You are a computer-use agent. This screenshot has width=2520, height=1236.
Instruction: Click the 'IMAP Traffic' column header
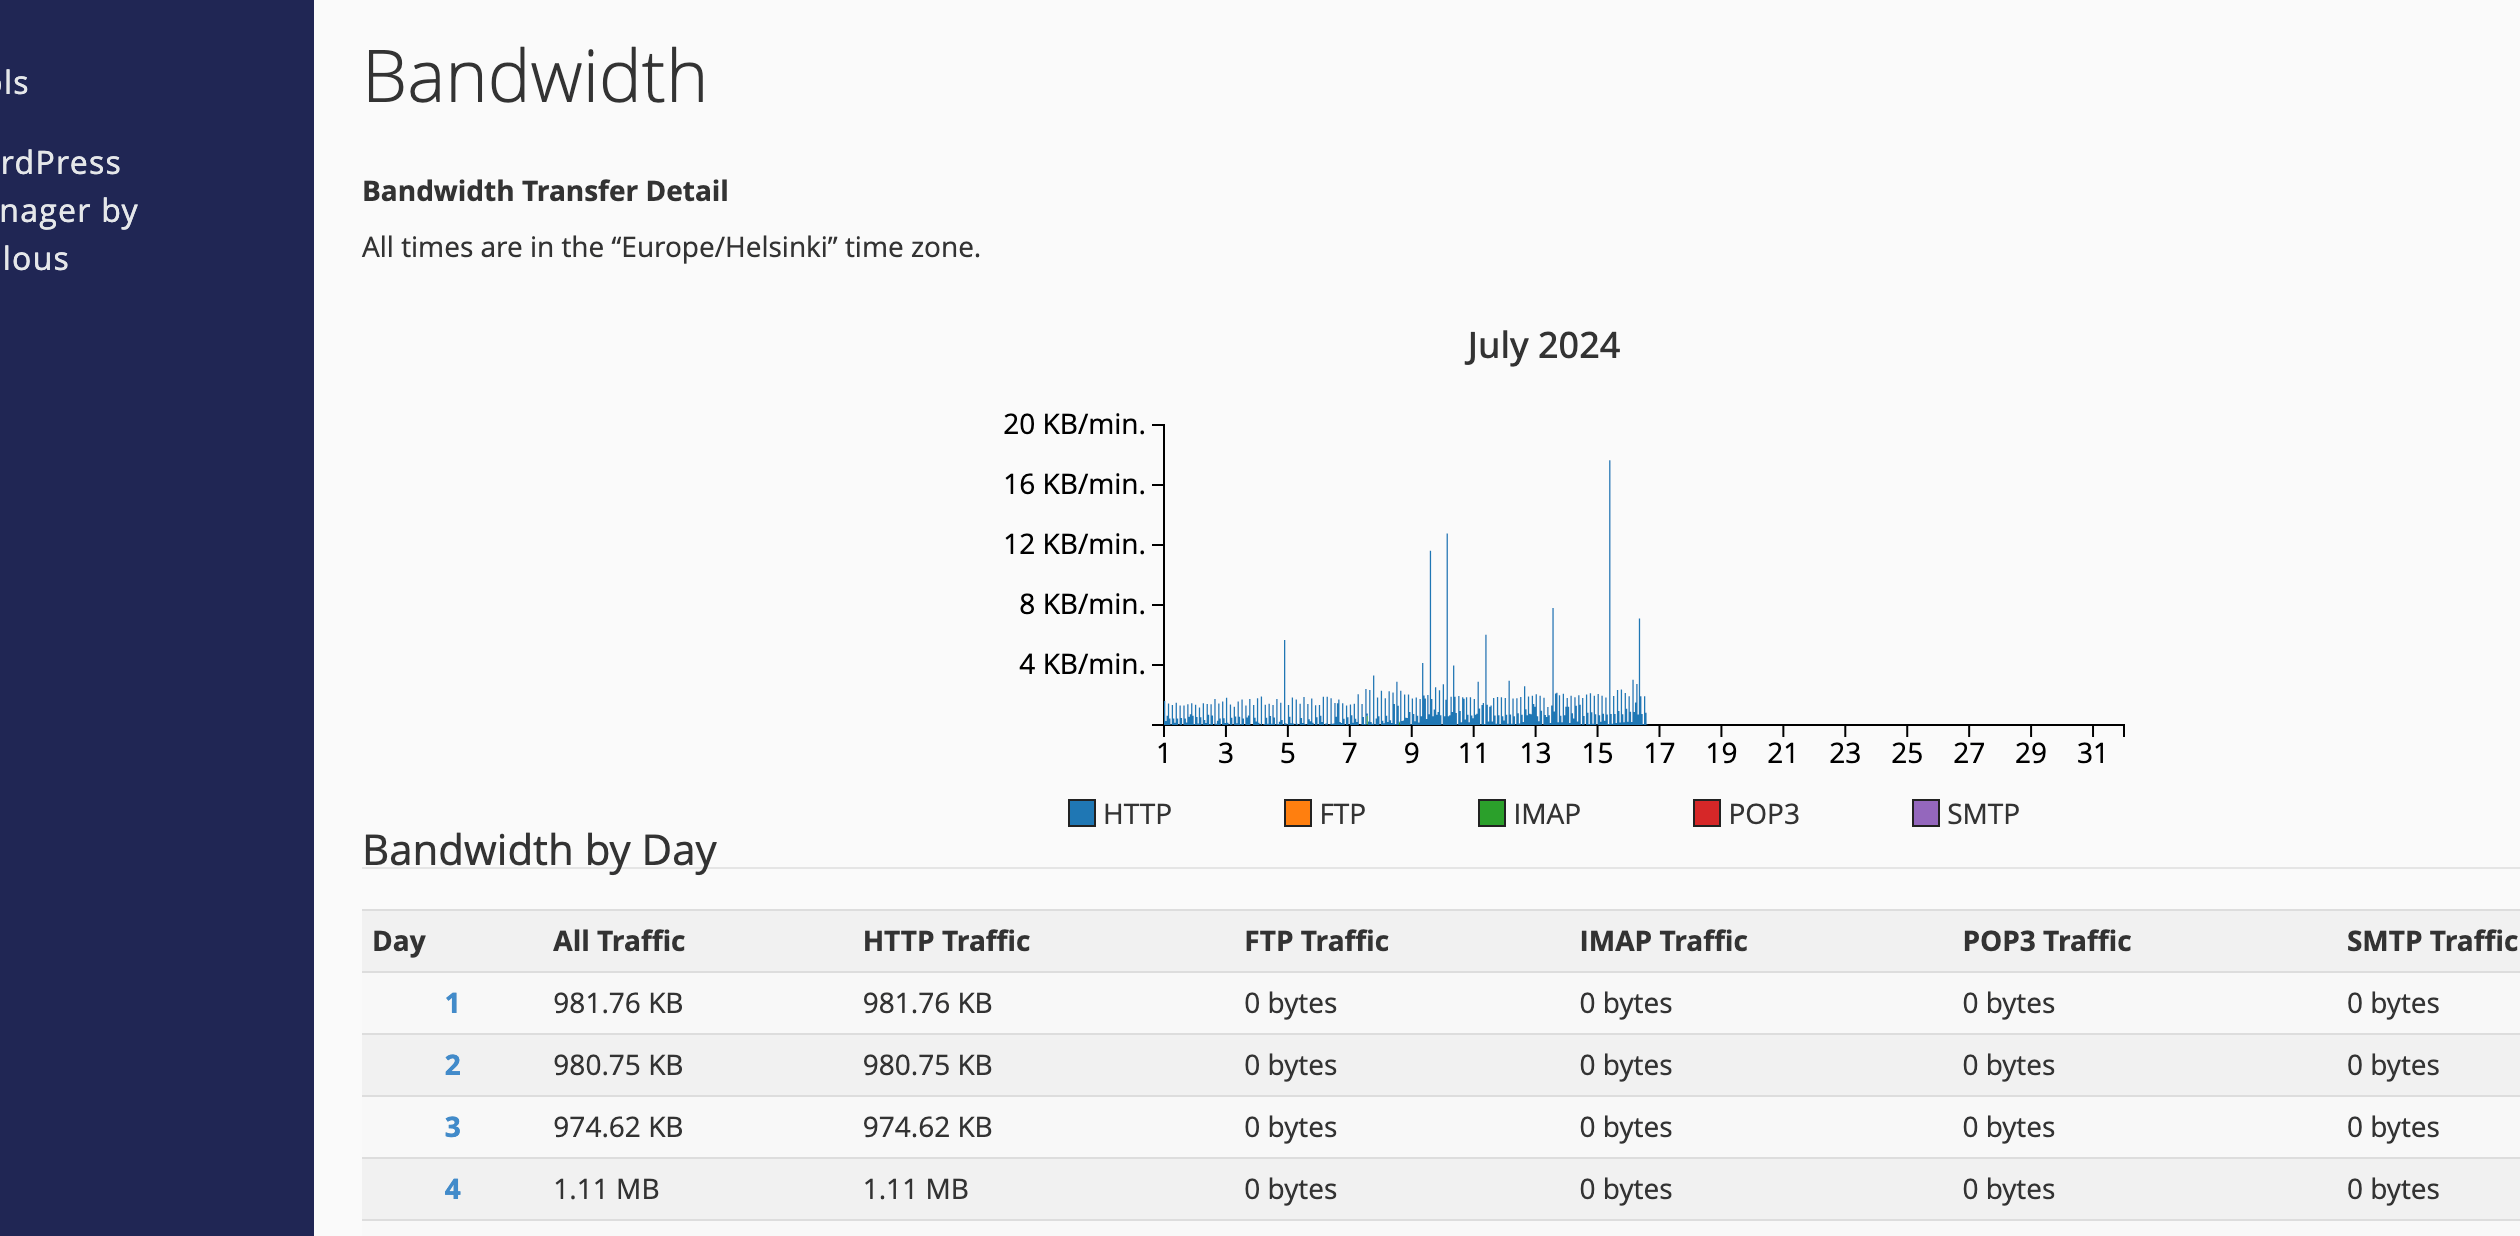pos(1663,941)
